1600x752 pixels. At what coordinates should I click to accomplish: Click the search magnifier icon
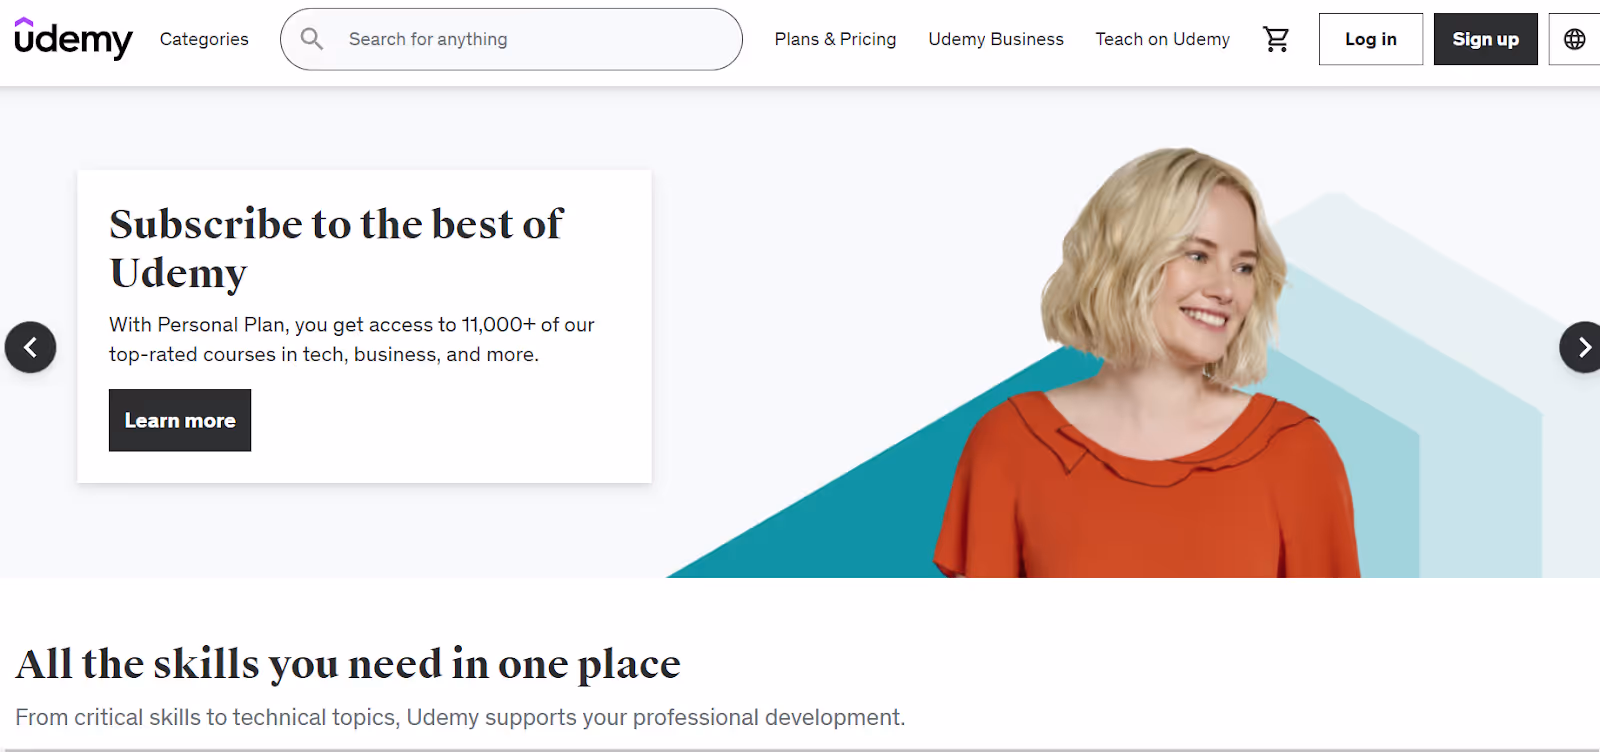click(312, 39)
